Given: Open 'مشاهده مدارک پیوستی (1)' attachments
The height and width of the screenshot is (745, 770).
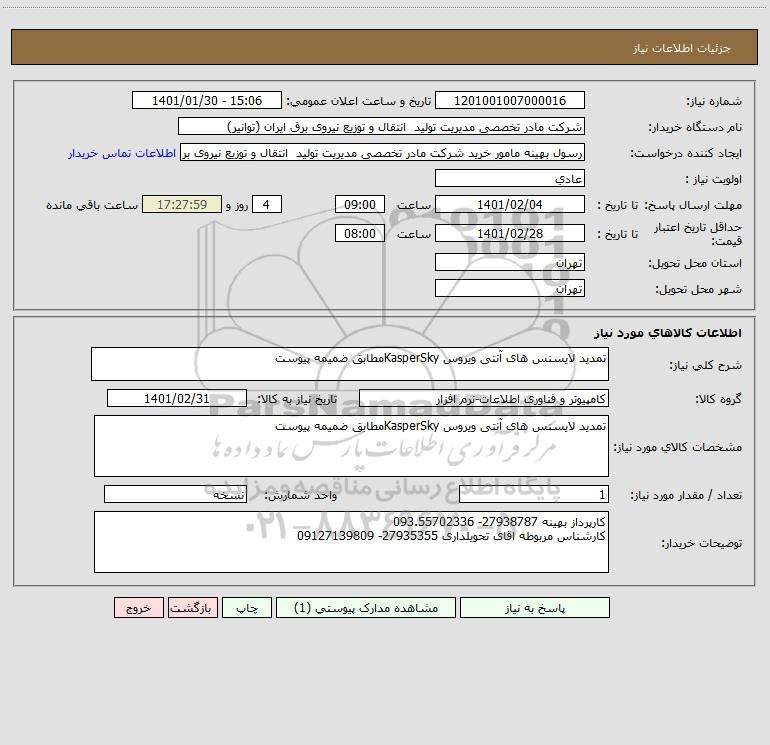Looking at the screenshot, I should pyautogui.click(x=366, y=608).
